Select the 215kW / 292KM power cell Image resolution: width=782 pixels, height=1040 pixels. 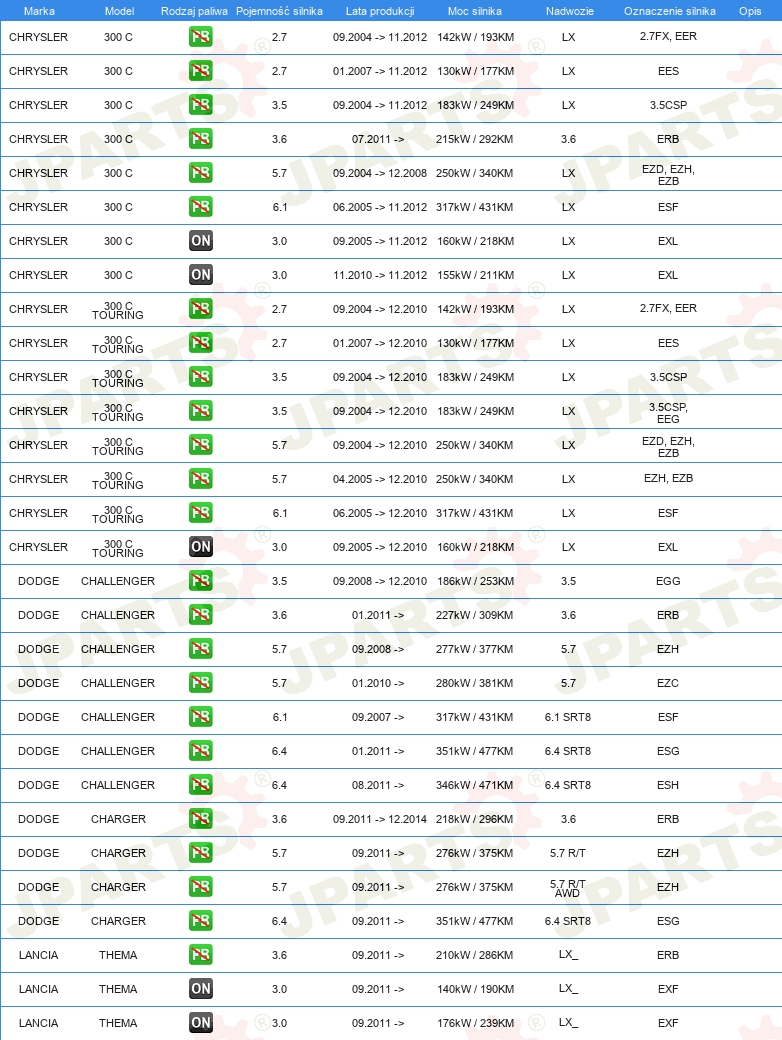pos(474,139)
